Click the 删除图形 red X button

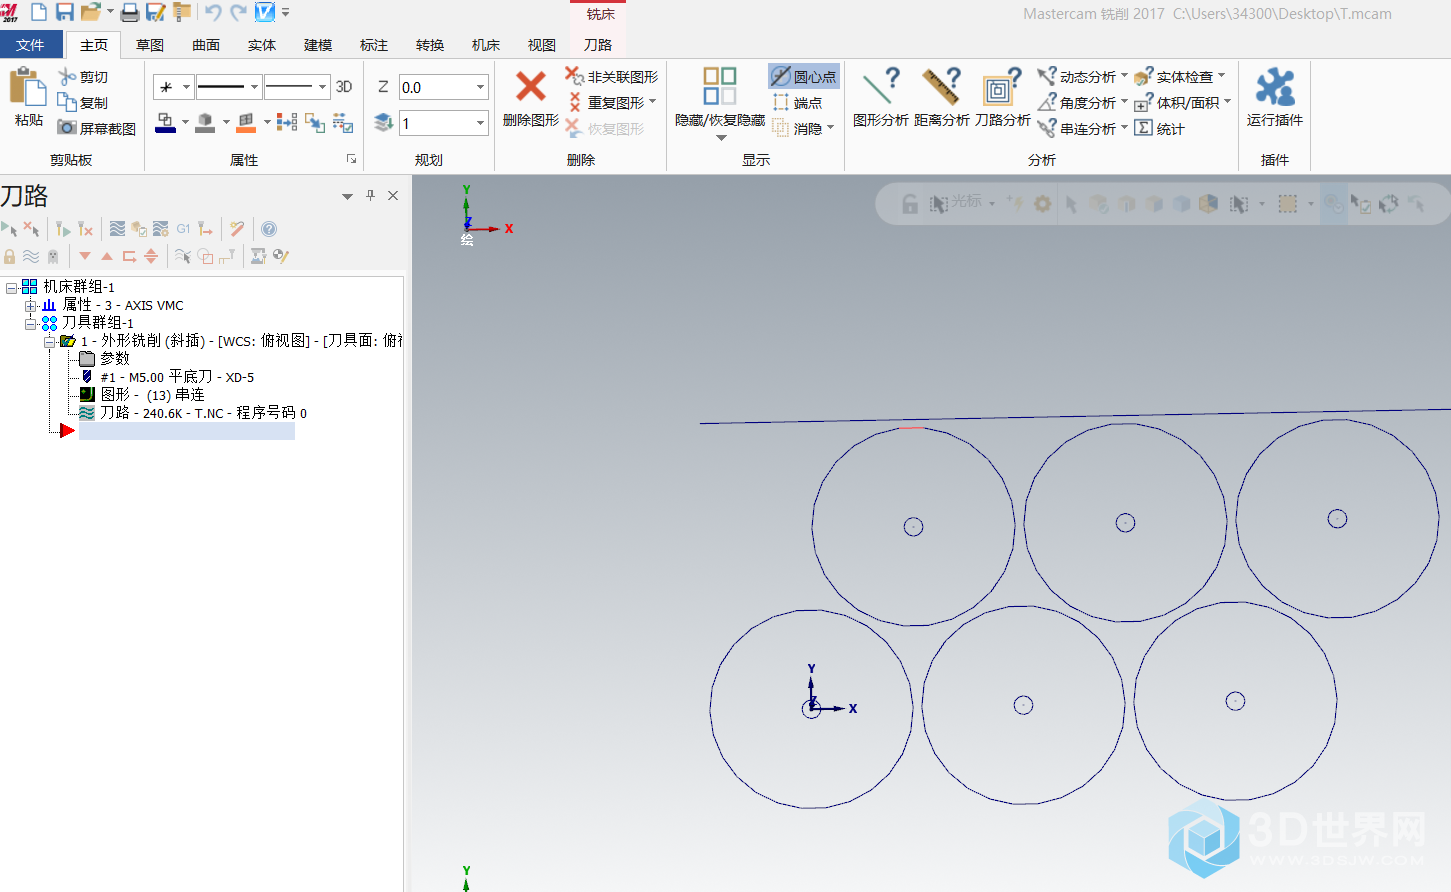(x=531, y=98)
